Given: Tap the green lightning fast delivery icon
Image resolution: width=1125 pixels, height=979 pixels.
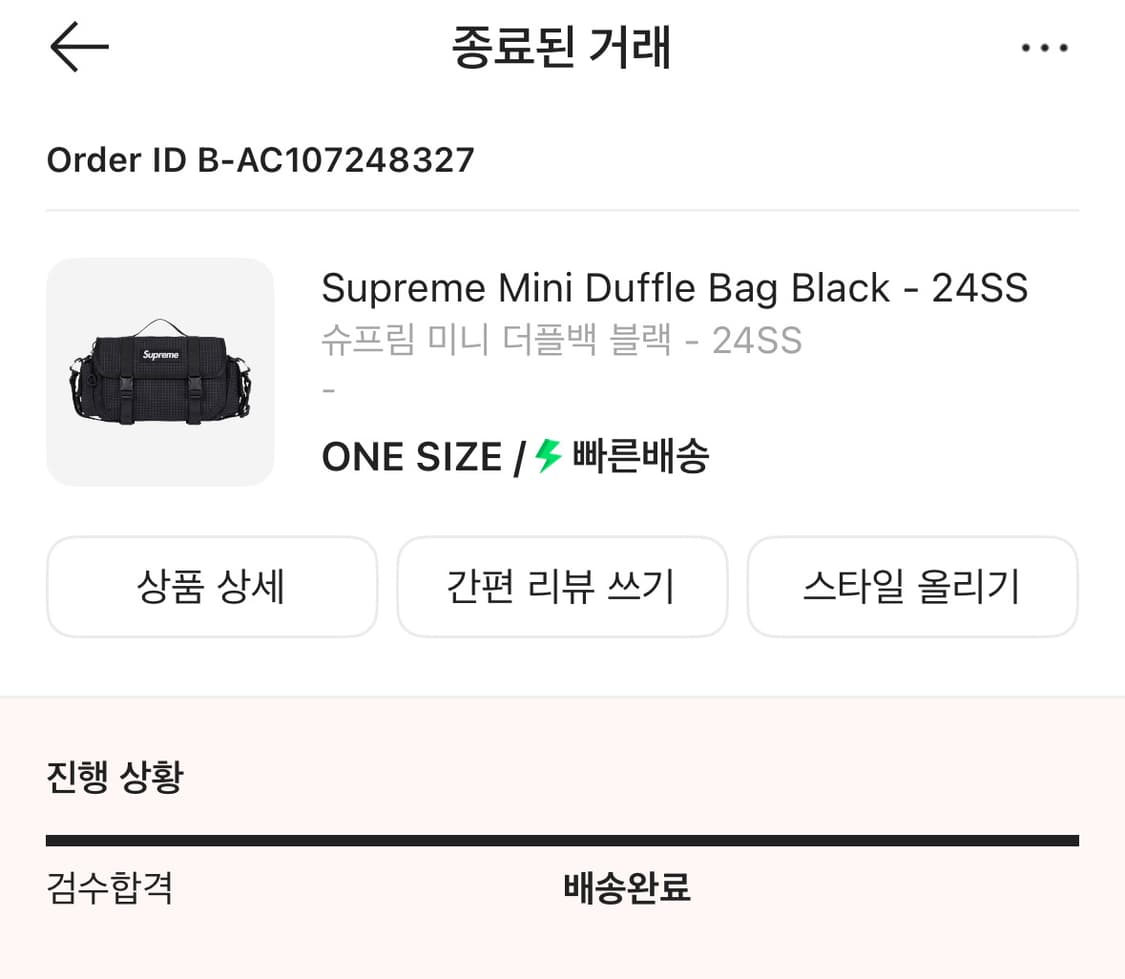Looking at the screenshot, I should tap(548, 457).
